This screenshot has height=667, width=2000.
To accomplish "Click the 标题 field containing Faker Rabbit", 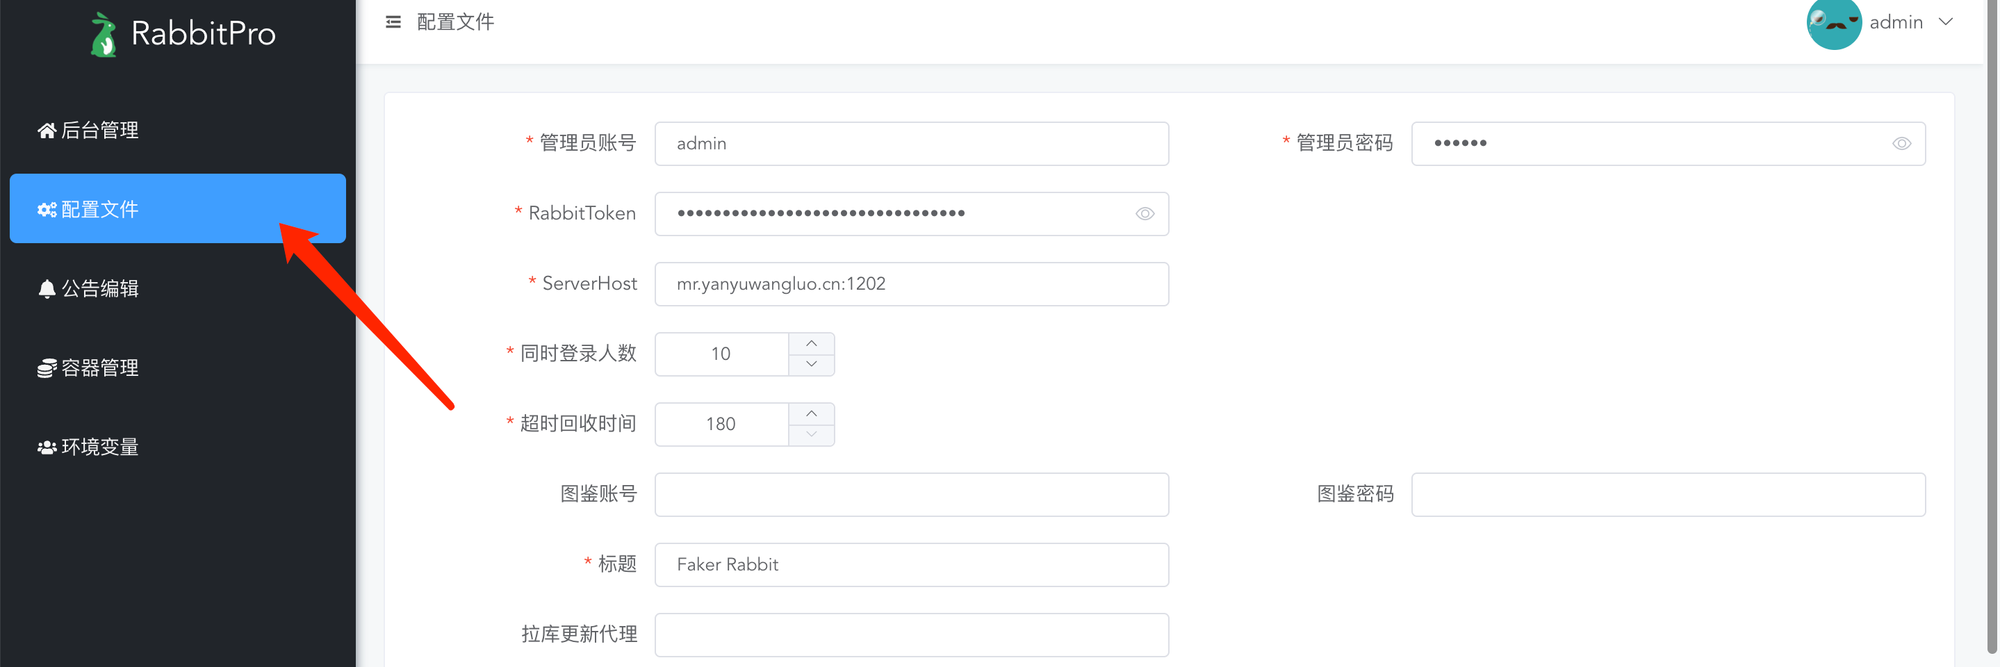I will pyautogui.click(x=911, y=564).
